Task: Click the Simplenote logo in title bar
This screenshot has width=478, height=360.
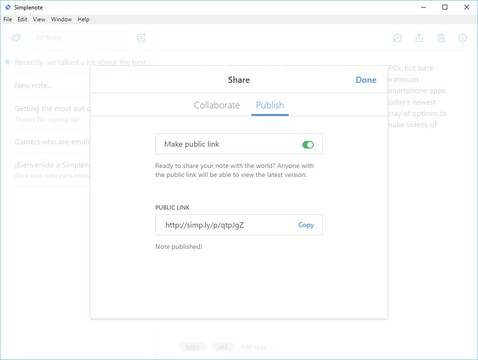Action: (x=8, y=7)
